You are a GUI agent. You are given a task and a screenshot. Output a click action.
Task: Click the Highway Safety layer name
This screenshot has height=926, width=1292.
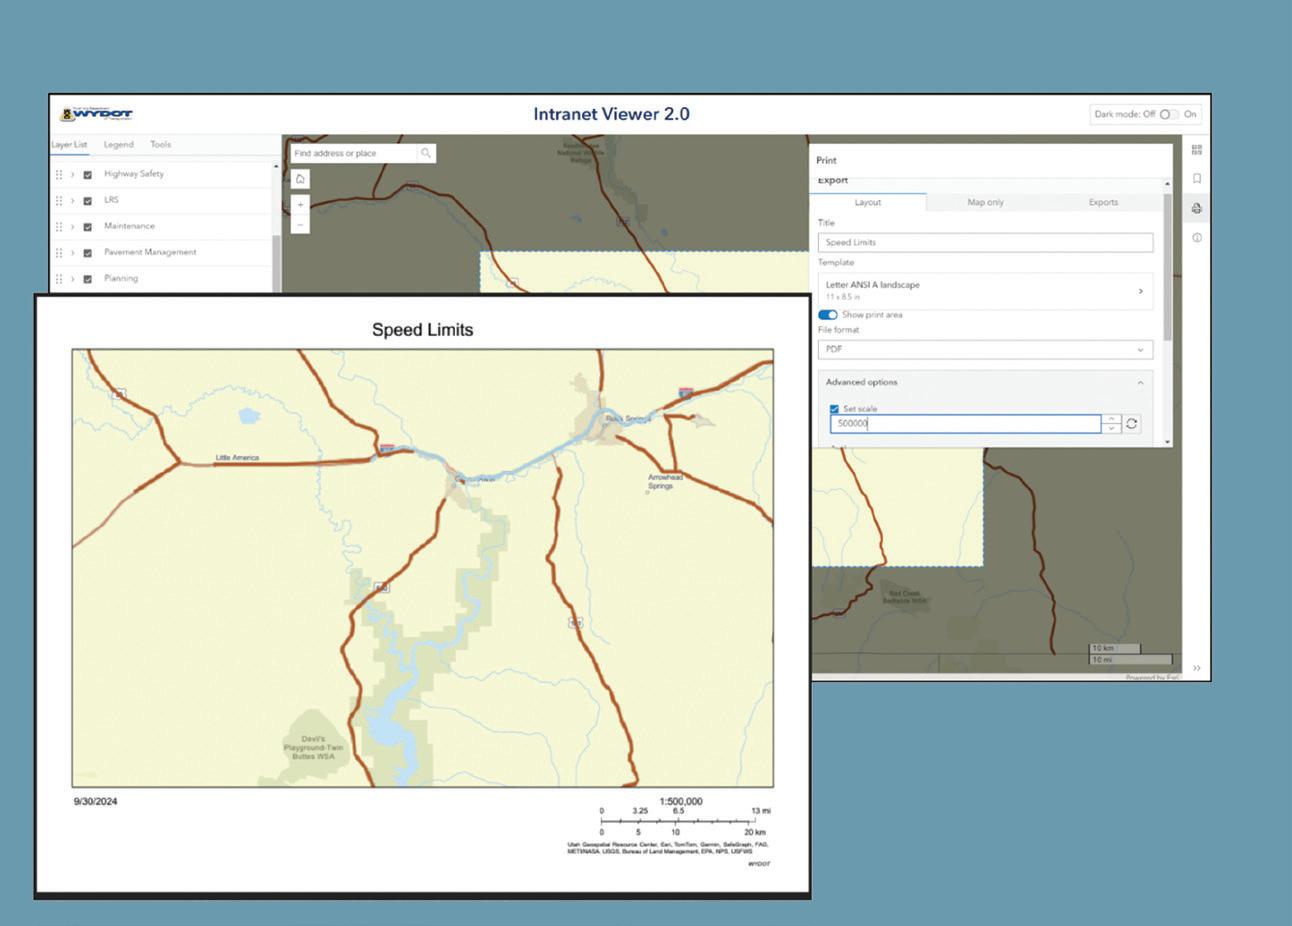(134, 174)
